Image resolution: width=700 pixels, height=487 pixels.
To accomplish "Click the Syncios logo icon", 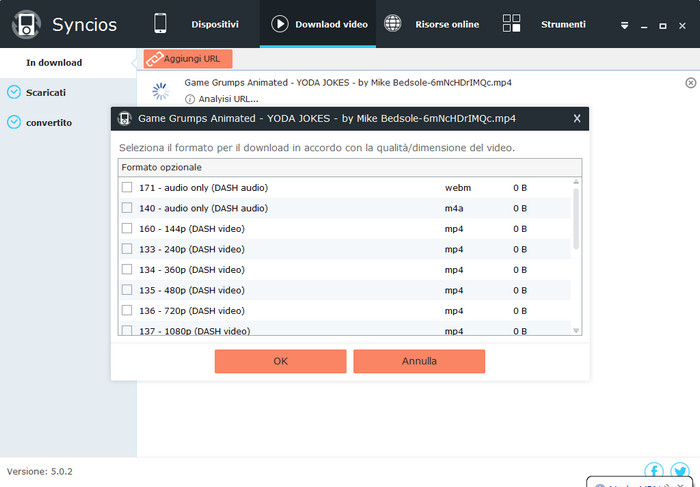I will [26, 24].
